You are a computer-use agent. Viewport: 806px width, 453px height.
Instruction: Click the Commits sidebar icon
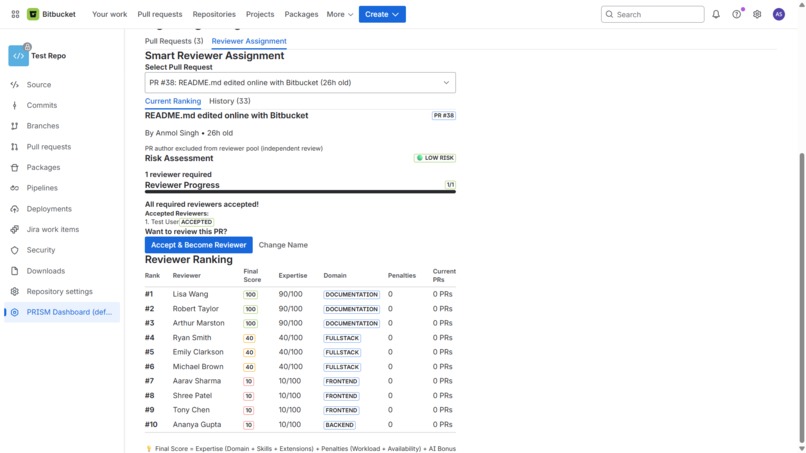click(14, 105)
